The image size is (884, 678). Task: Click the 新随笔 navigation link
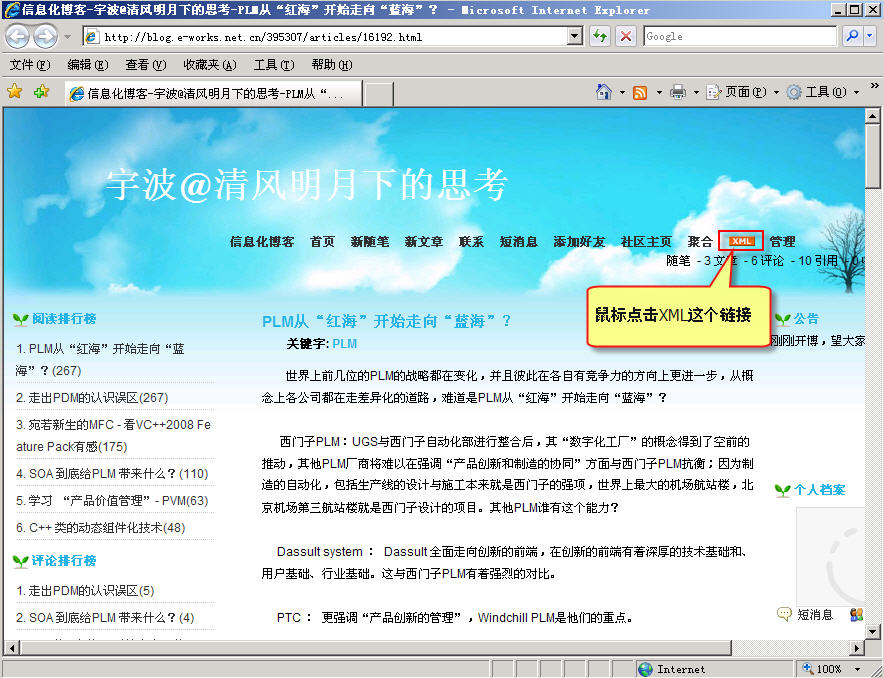pos(370,242)
